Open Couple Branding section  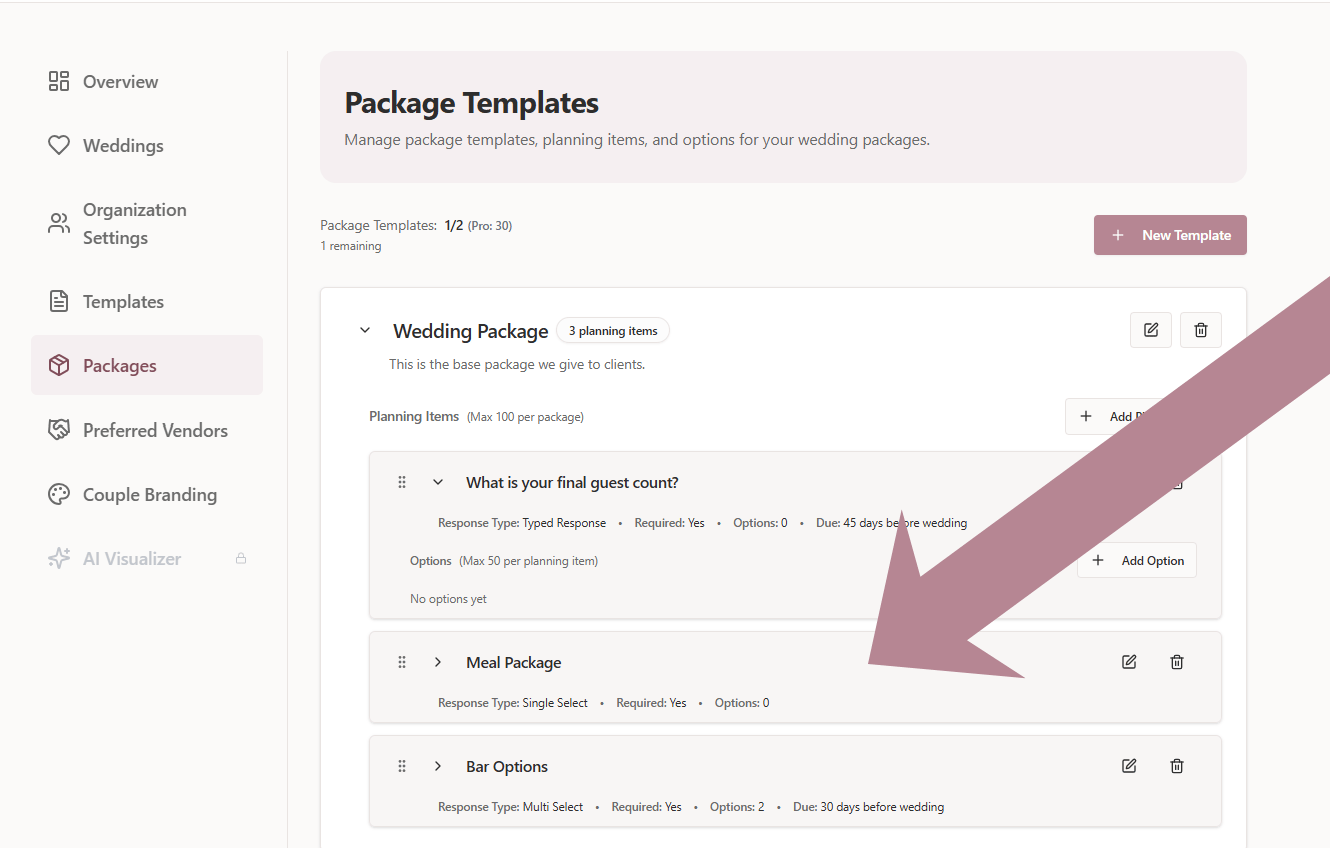click(x=149, y=495)
